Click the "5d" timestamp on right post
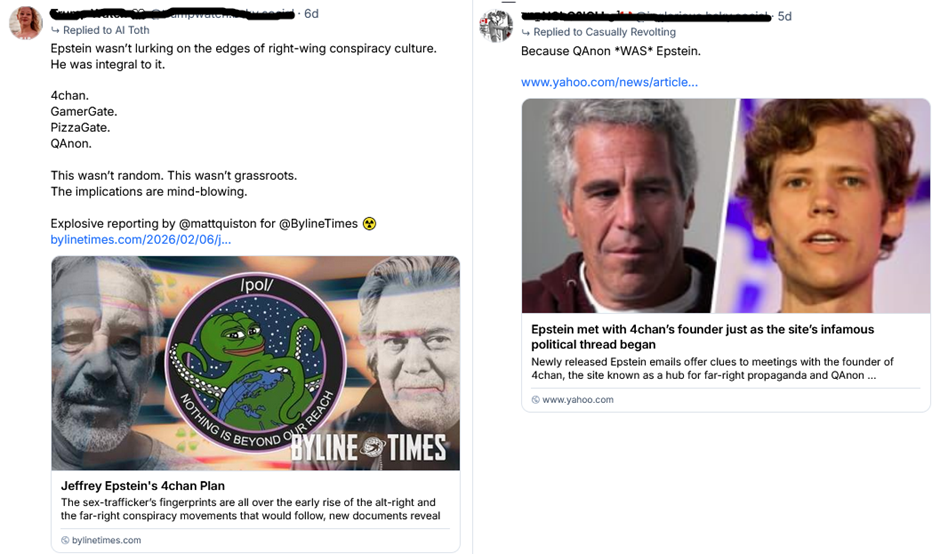Image resolution: width=940 pixels, height=554 pixels. pos(784,16)
